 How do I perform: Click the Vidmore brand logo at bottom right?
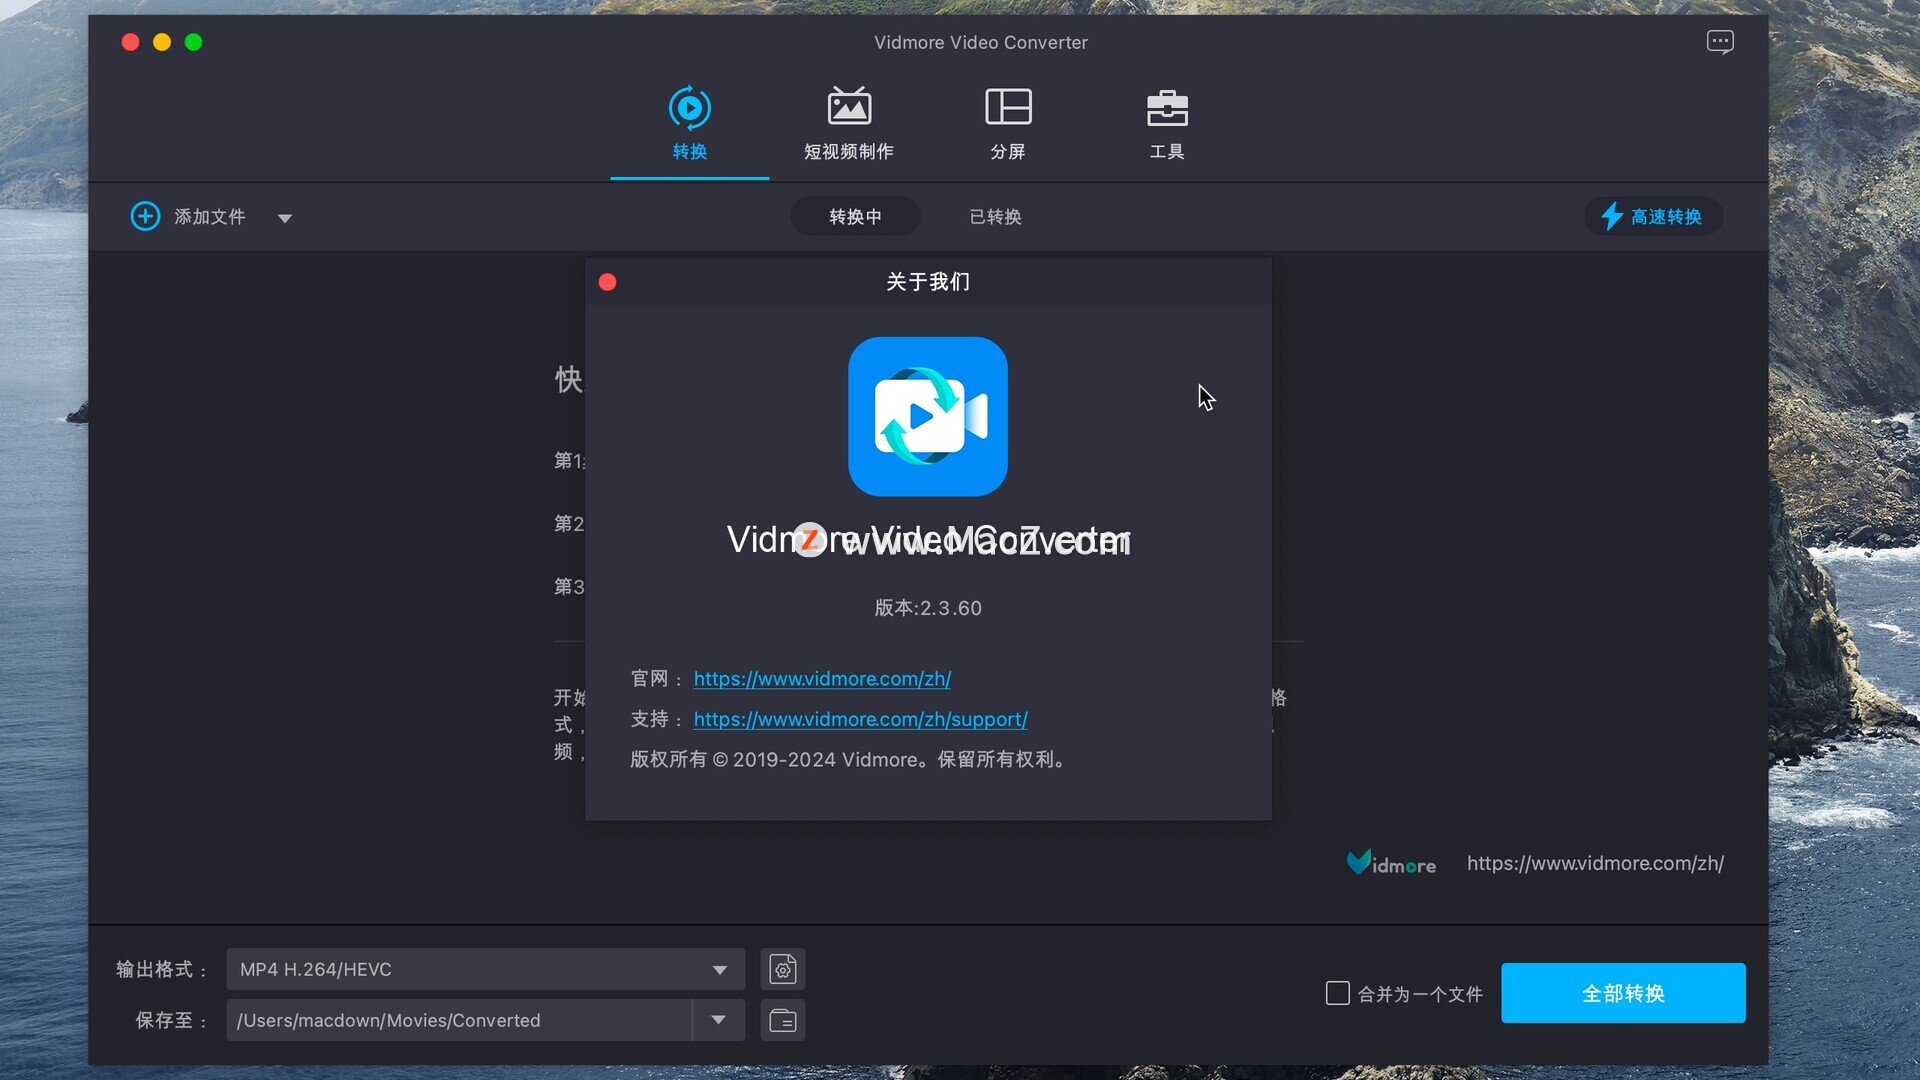(x=1391, y=863)
